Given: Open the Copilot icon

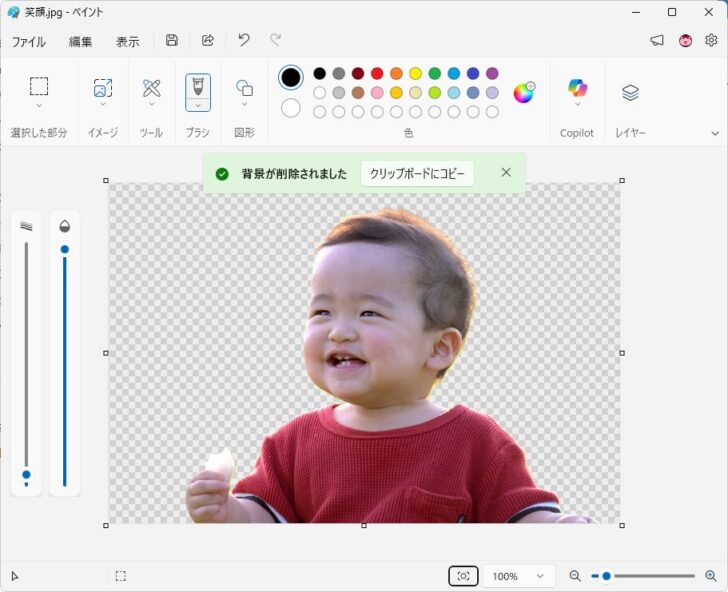Looking at the screenshot, I should [577, 88].
